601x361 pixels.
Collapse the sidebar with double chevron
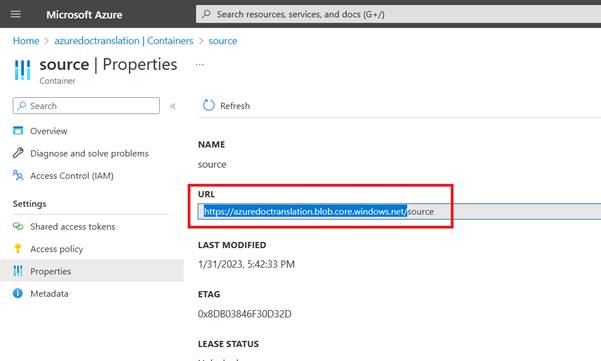tap(172, 106)
